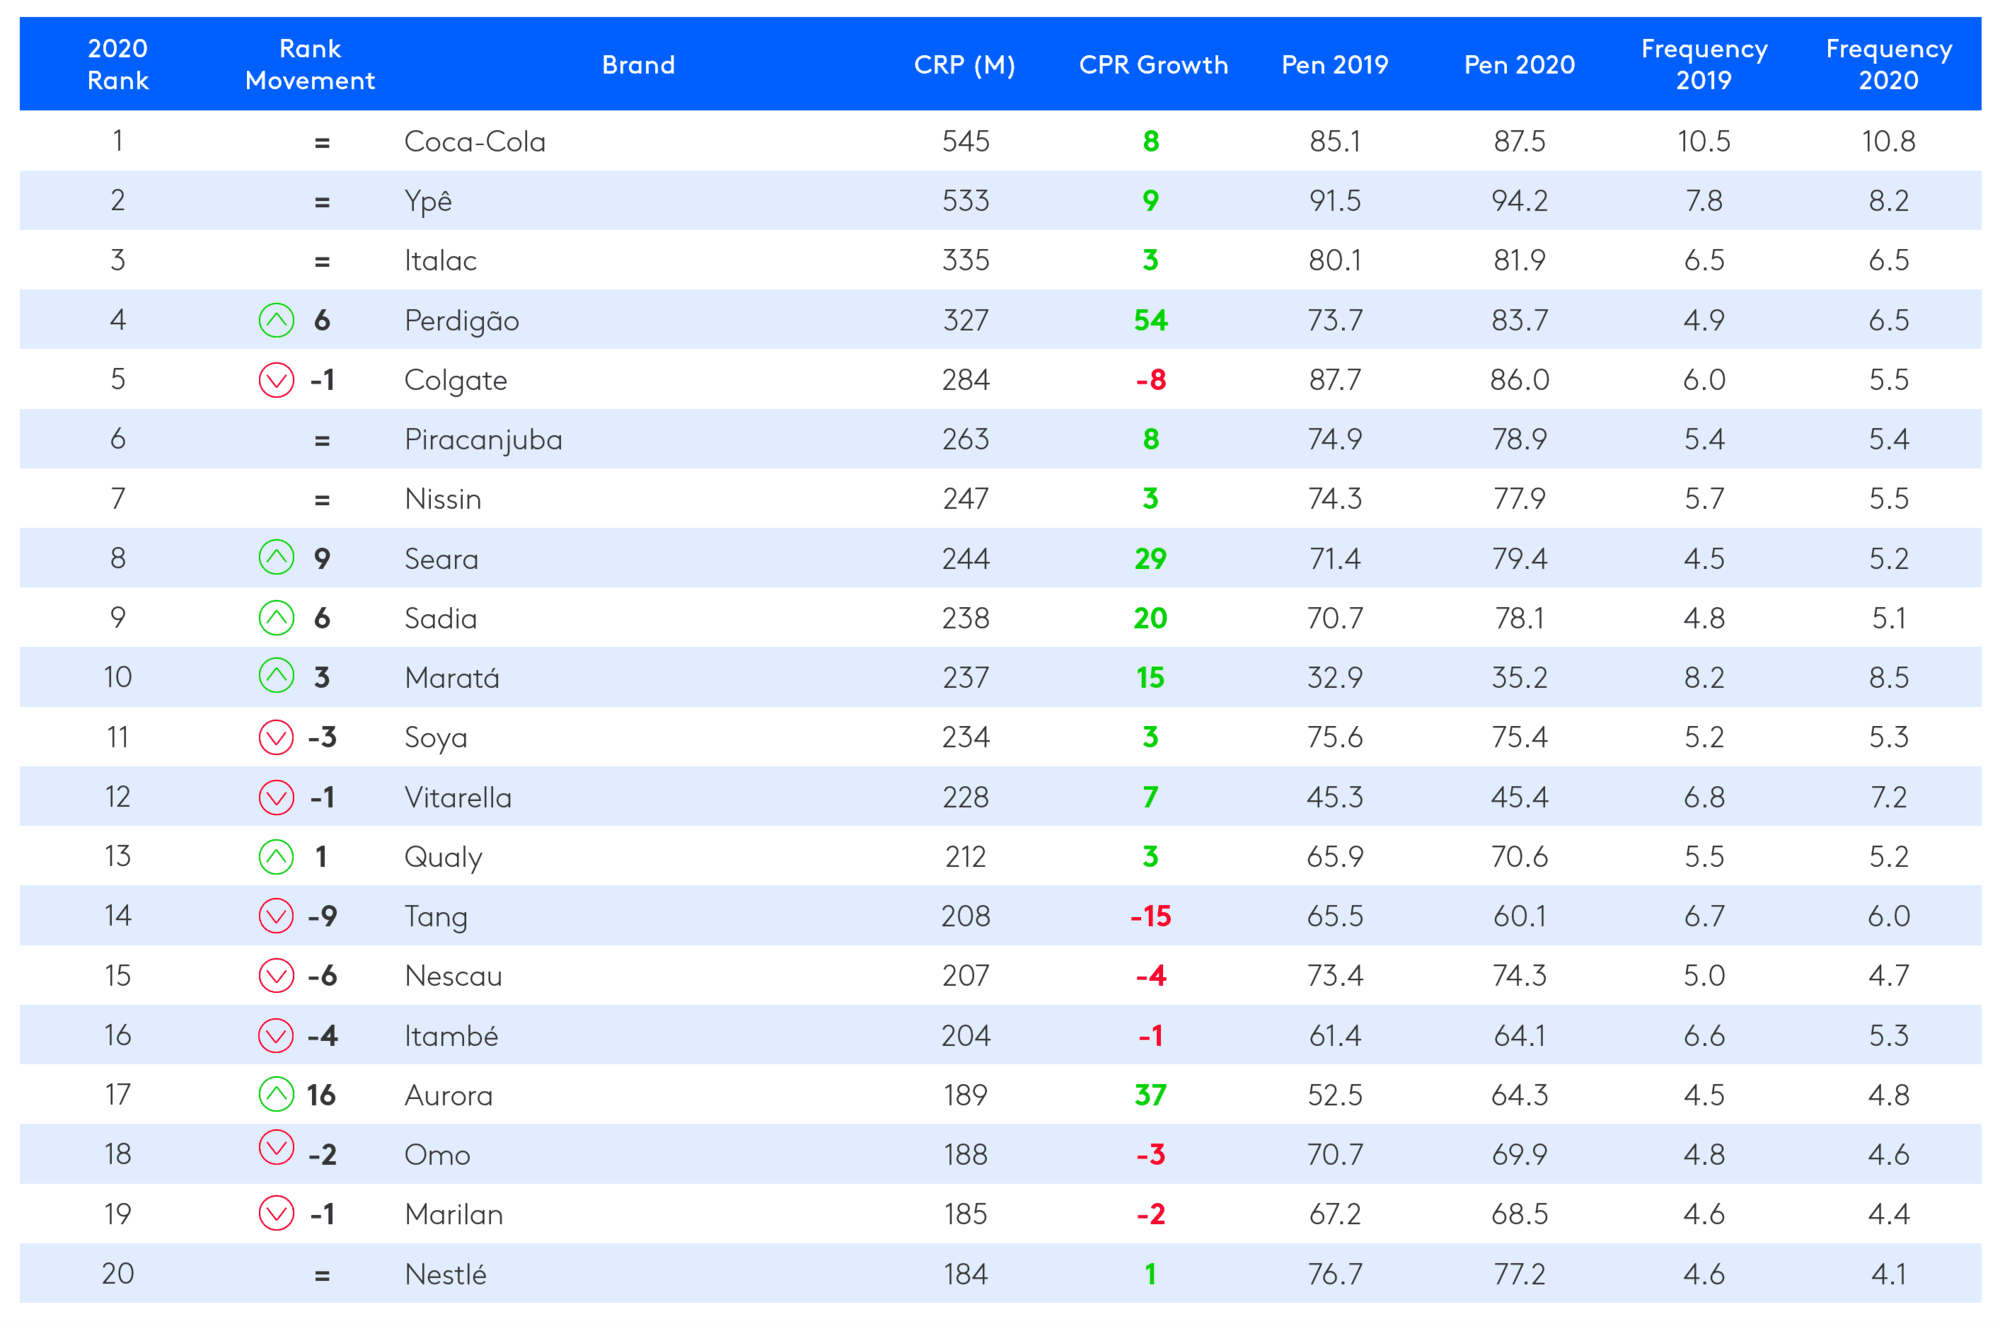This screenshot has width=2000, height=1324.
Task: Click the CPR Growth column header
Action: [x=1153, y=65]
